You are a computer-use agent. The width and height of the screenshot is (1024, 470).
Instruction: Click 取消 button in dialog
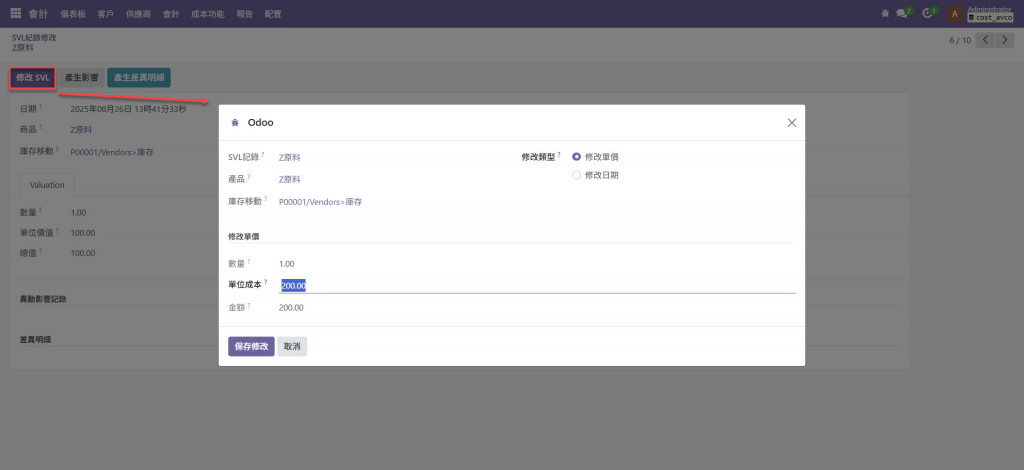tap(292, 346)
